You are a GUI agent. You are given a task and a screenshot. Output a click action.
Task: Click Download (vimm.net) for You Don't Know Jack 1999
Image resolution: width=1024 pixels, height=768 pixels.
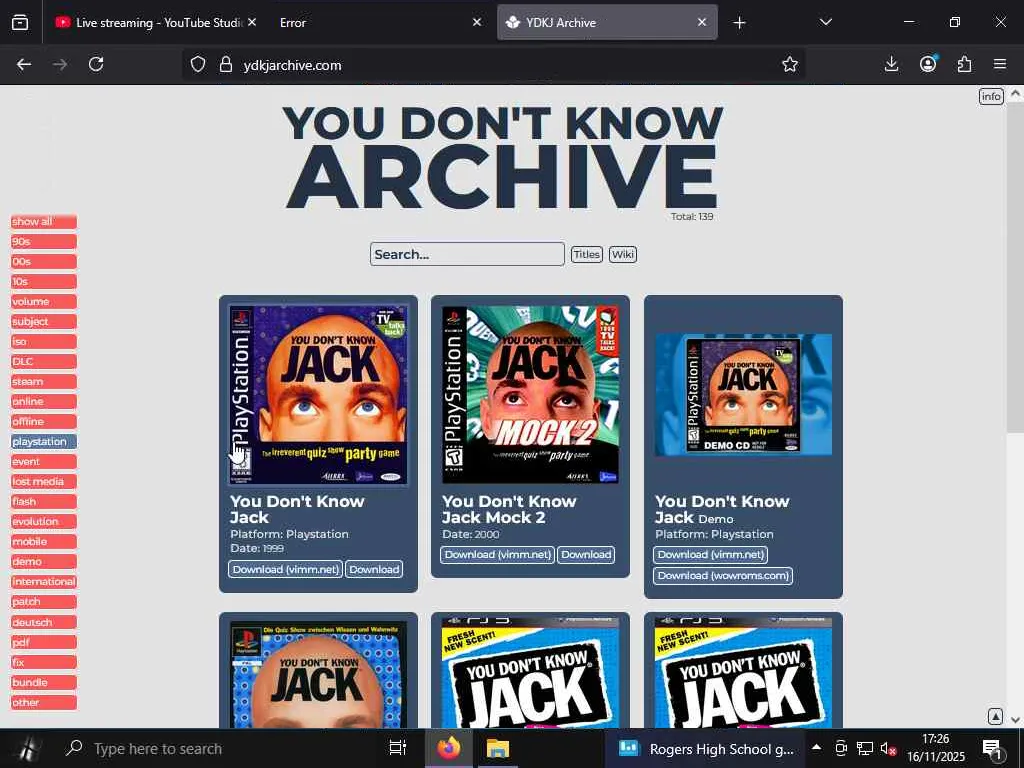(x=286, y=569)
